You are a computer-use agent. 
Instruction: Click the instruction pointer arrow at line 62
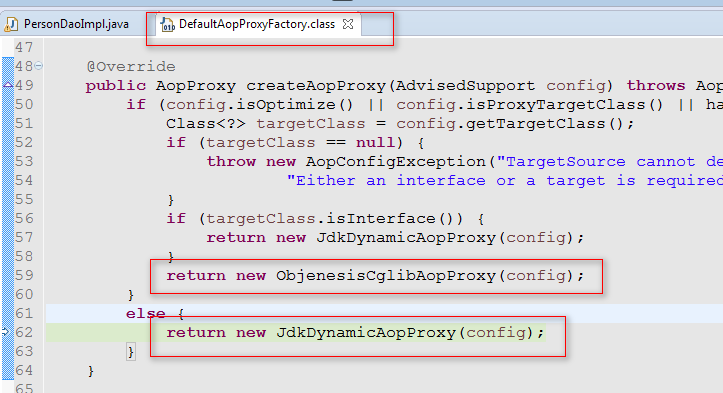click(6, 332)
